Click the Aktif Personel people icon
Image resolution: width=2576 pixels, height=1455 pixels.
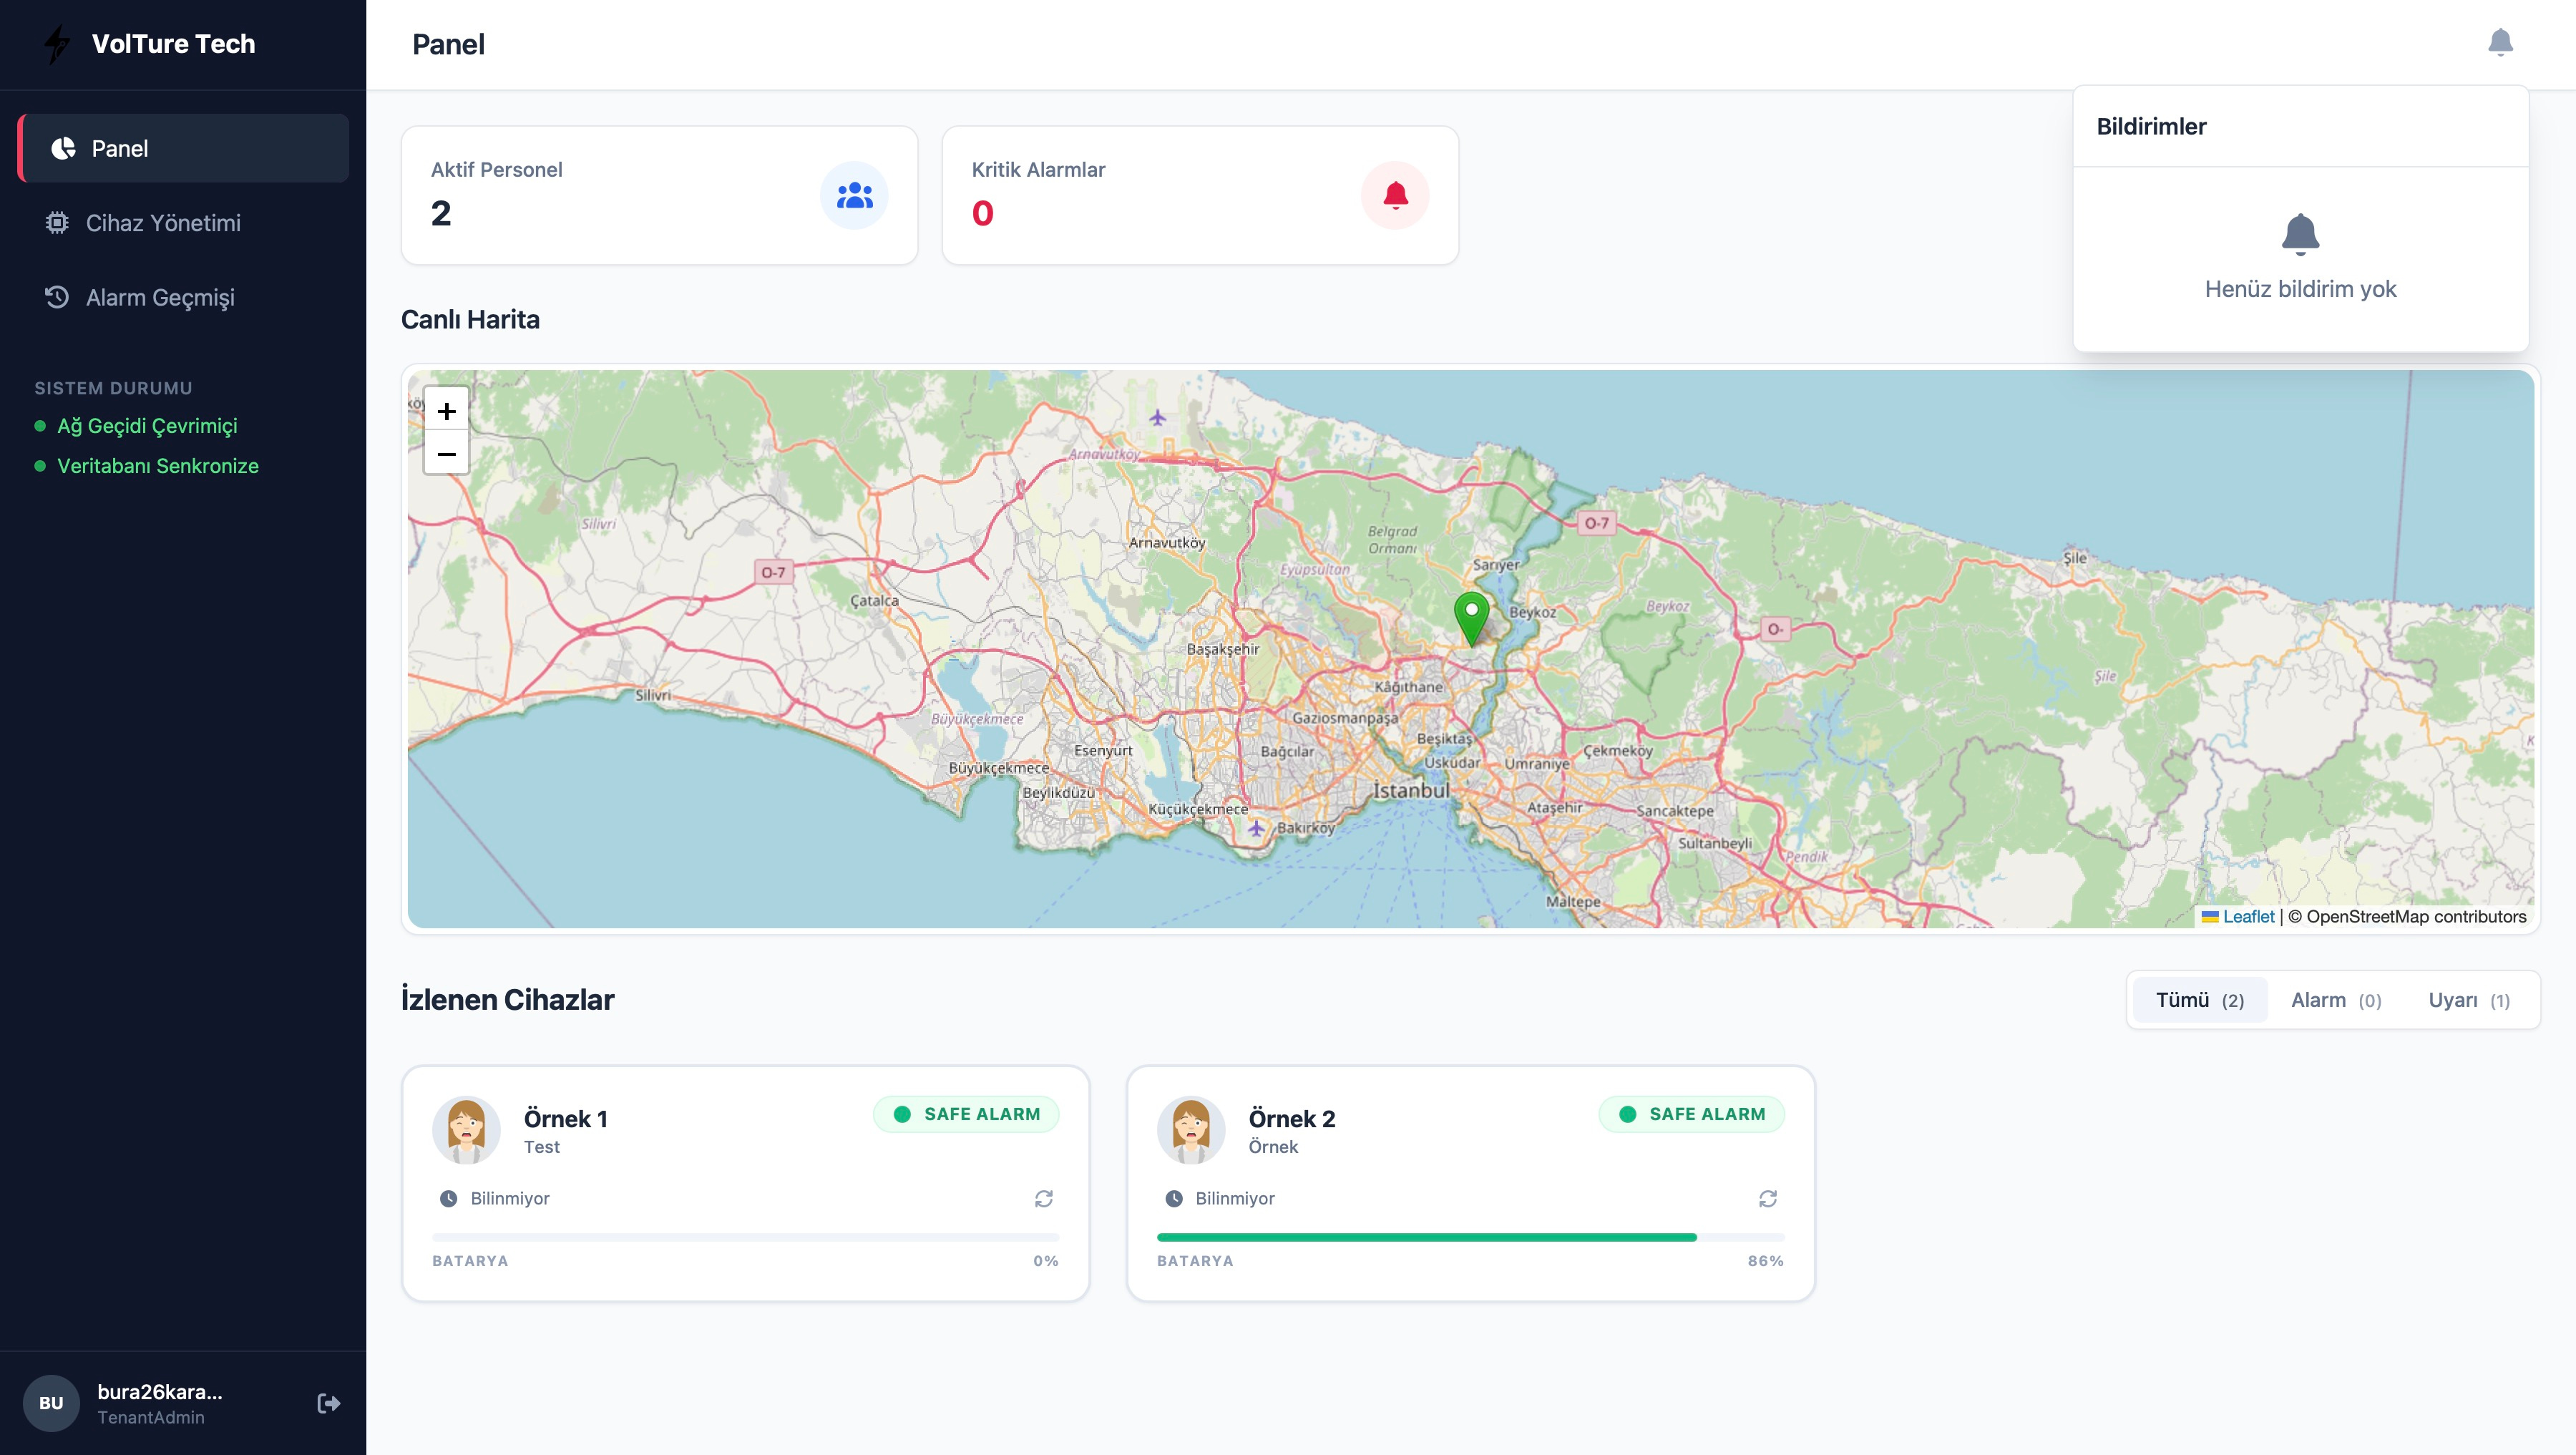[x=854, y=195]
